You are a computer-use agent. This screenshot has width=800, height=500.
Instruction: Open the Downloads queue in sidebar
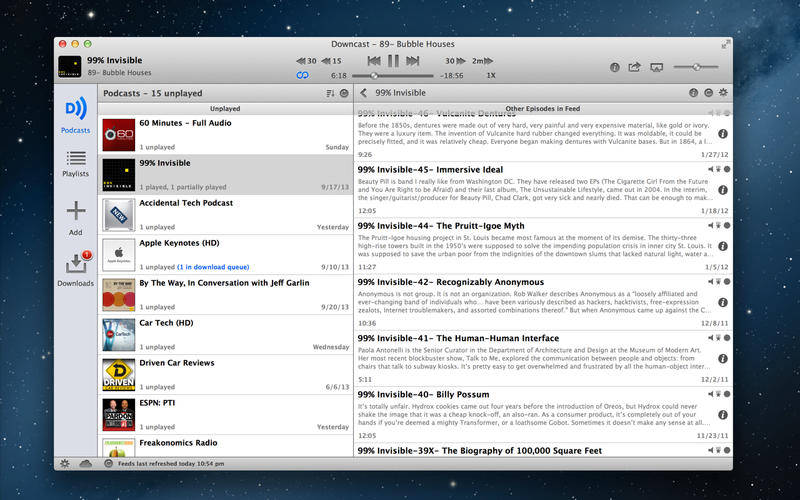tap(75, 268)
